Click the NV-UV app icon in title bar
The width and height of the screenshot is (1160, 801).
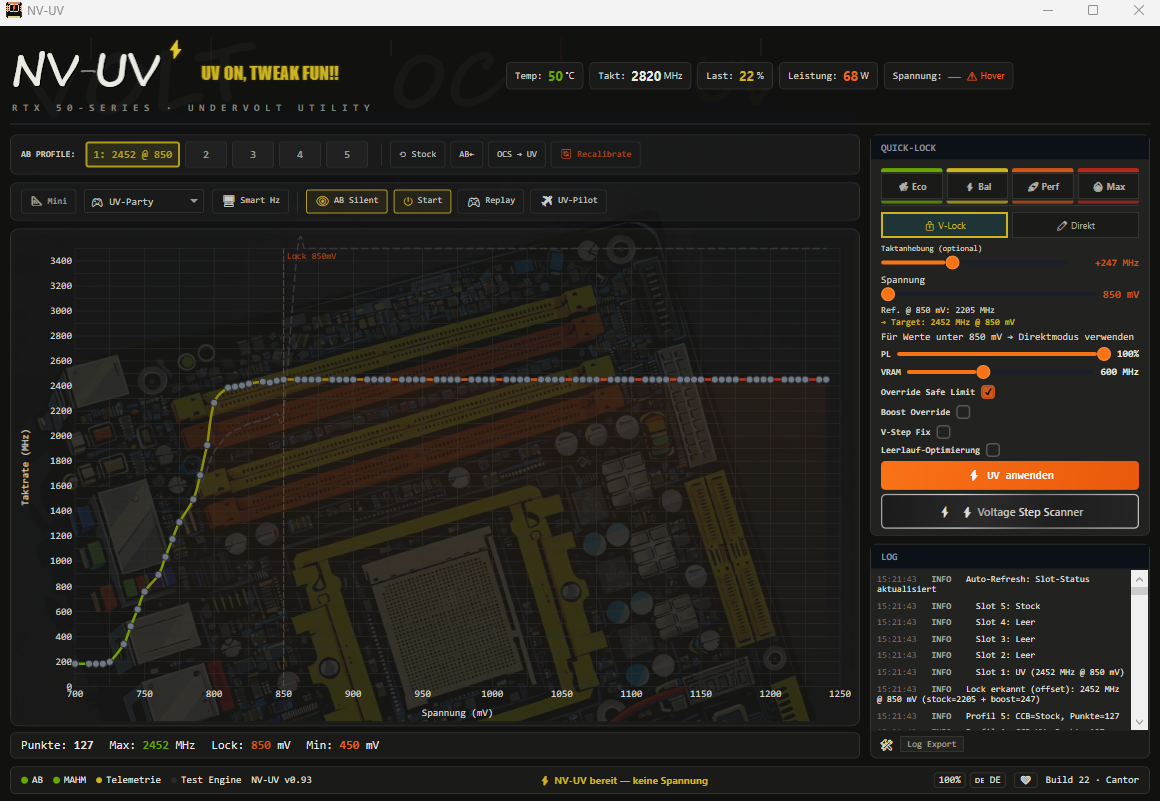click(13, 10)
